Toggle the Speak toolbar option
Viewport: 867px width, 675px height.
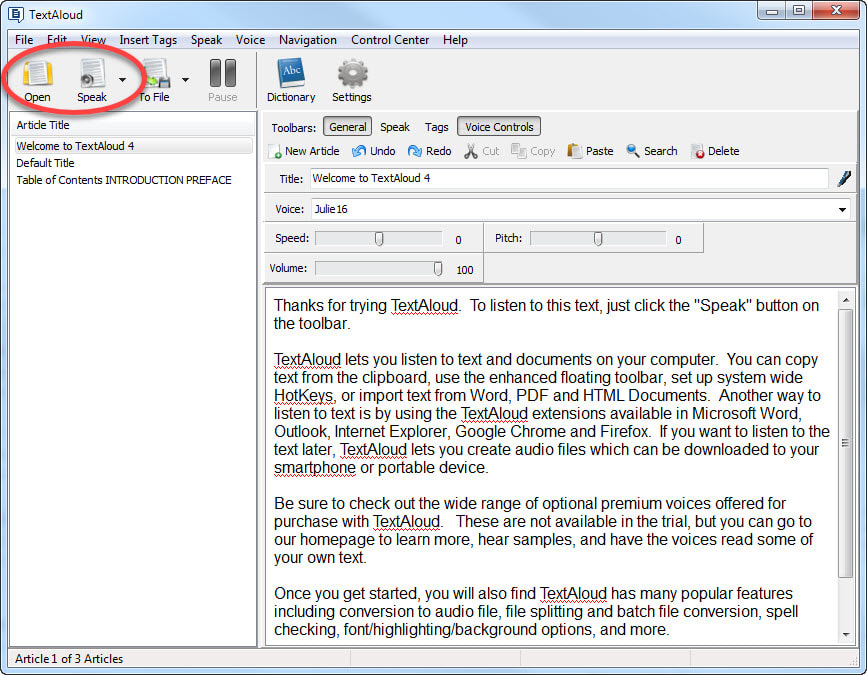(395, 127)
